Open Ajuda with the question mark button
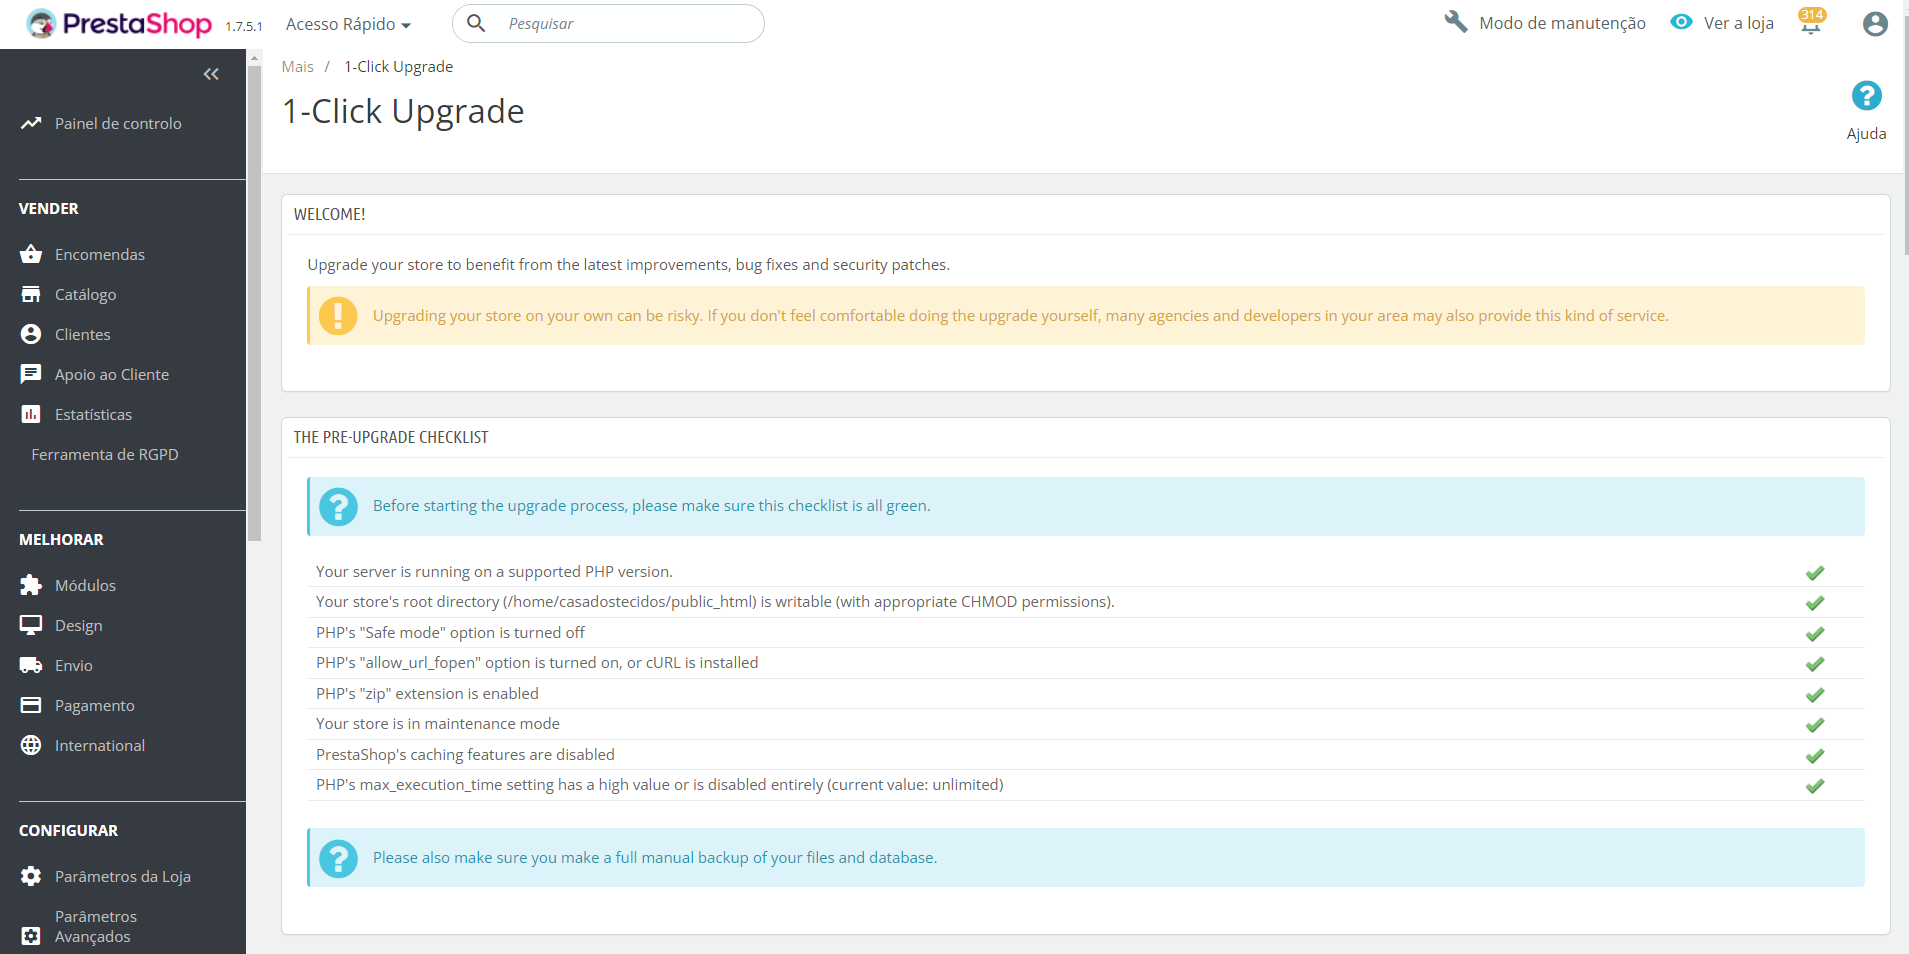This screenshot has height=954, width=1909. coord(1866,95)
